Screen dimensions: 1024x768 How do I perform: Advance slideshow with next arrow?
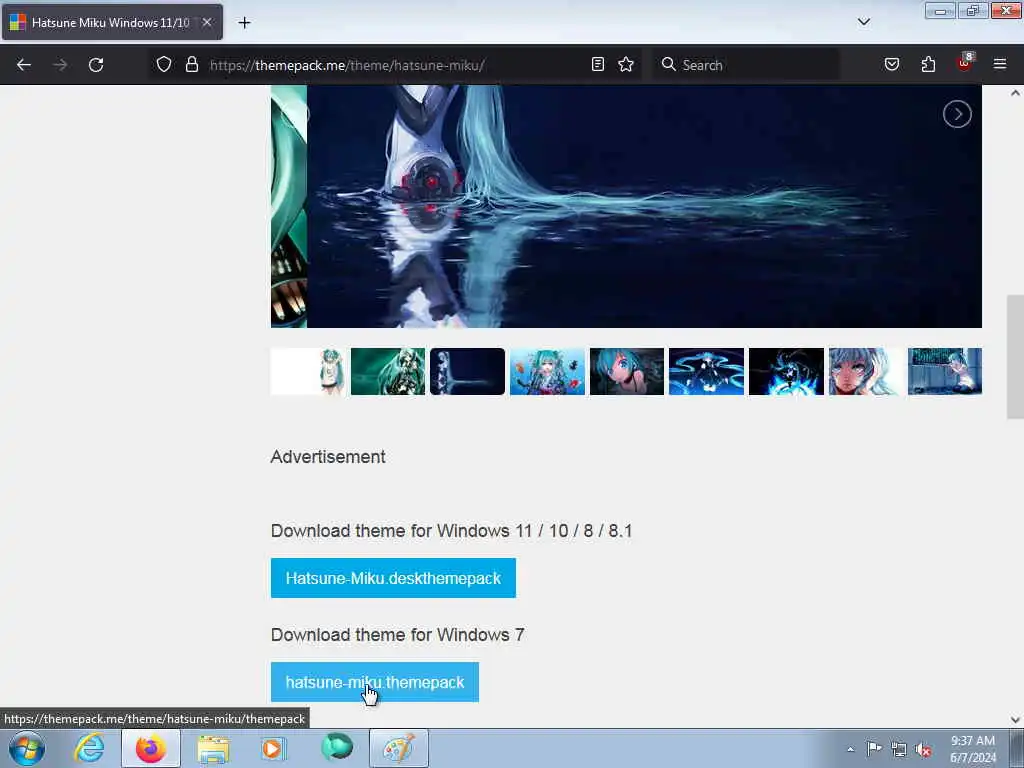click(x=957, y=114)
